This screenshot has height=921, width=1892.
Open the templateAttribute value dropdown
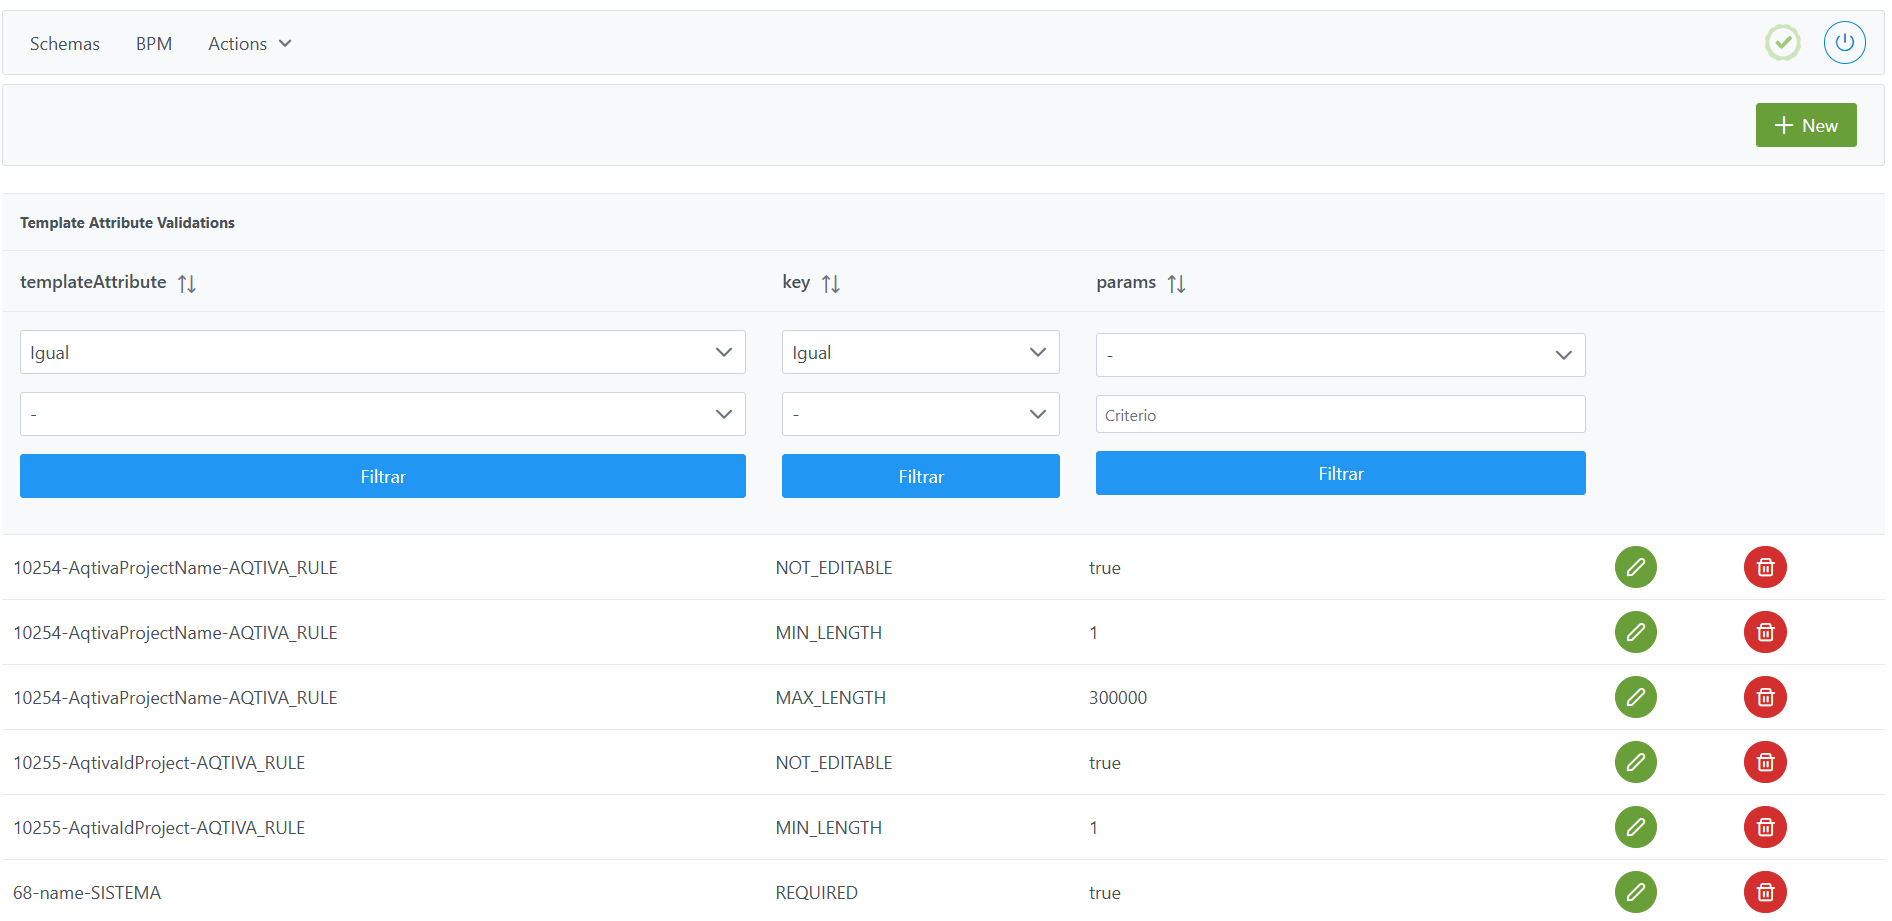(382, 414)
